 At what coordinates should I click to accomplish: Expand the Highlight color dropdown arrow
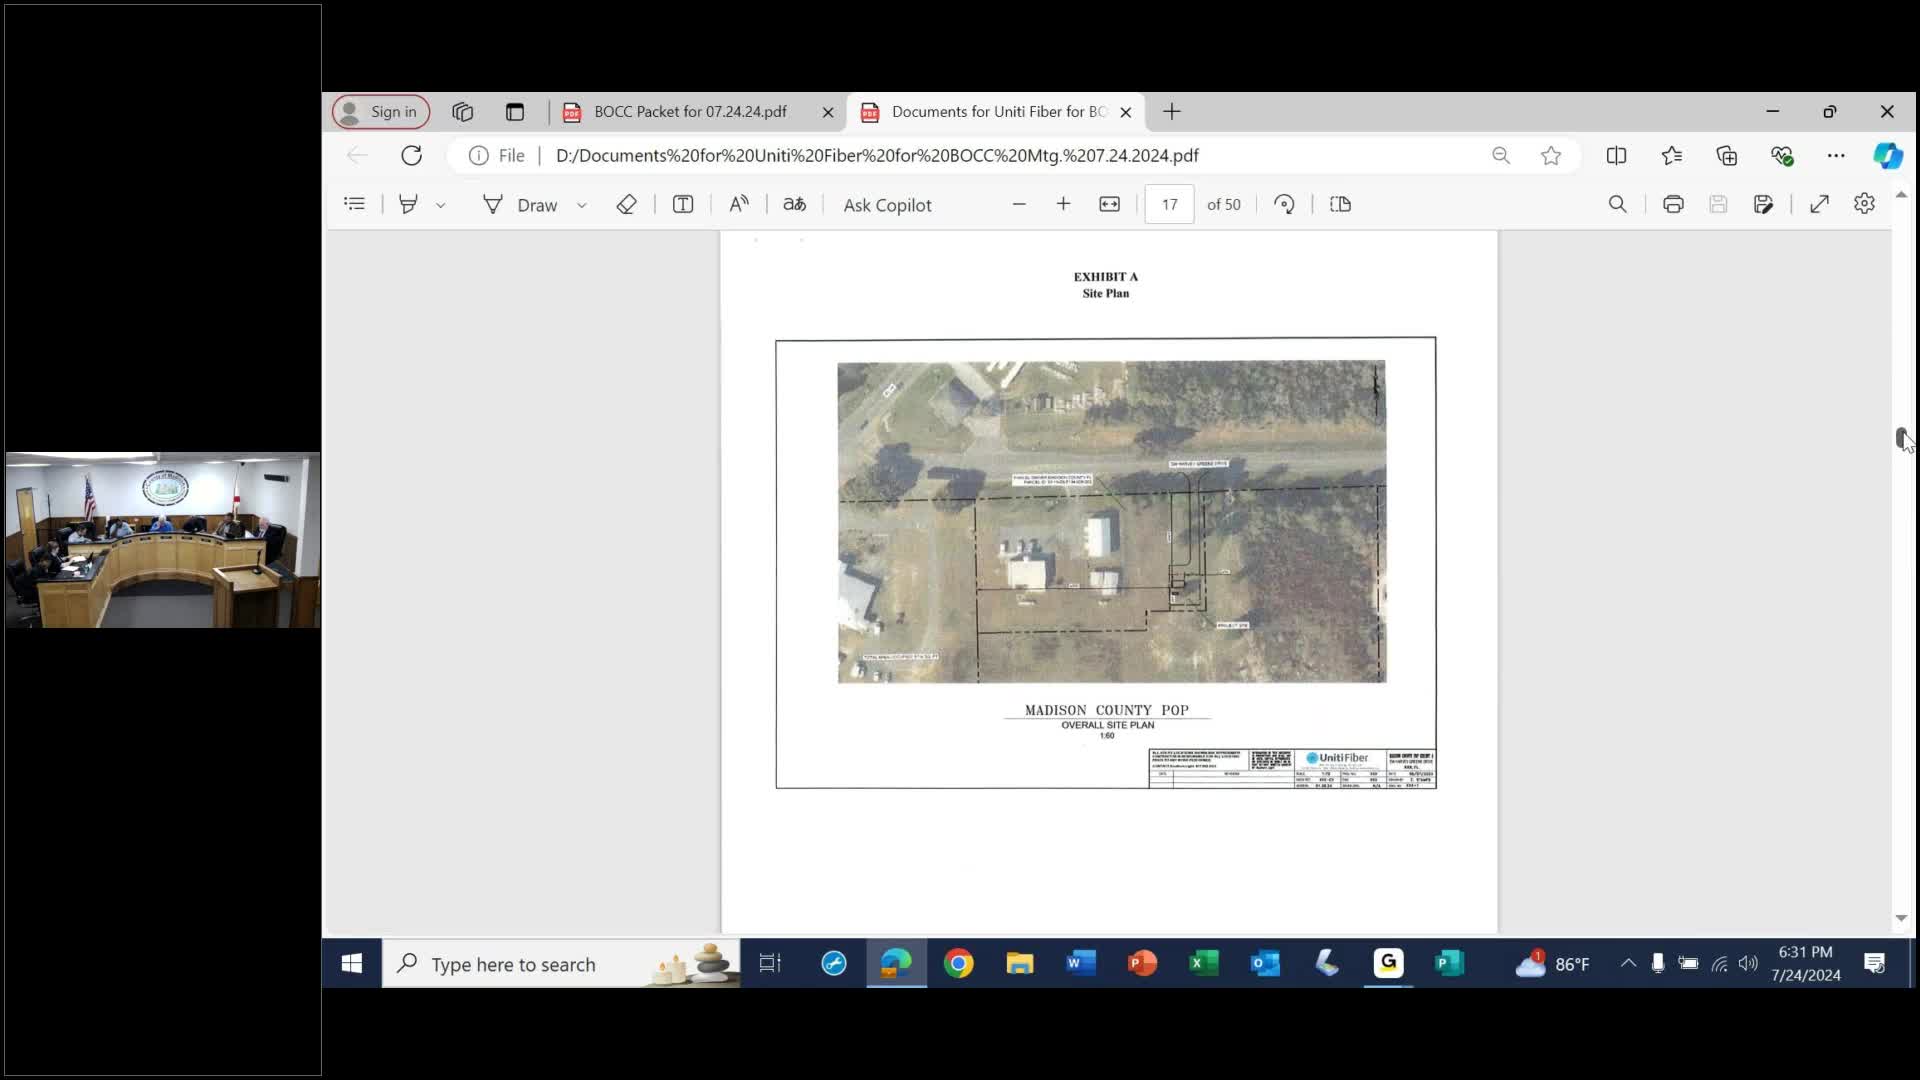tap(440, 205)
